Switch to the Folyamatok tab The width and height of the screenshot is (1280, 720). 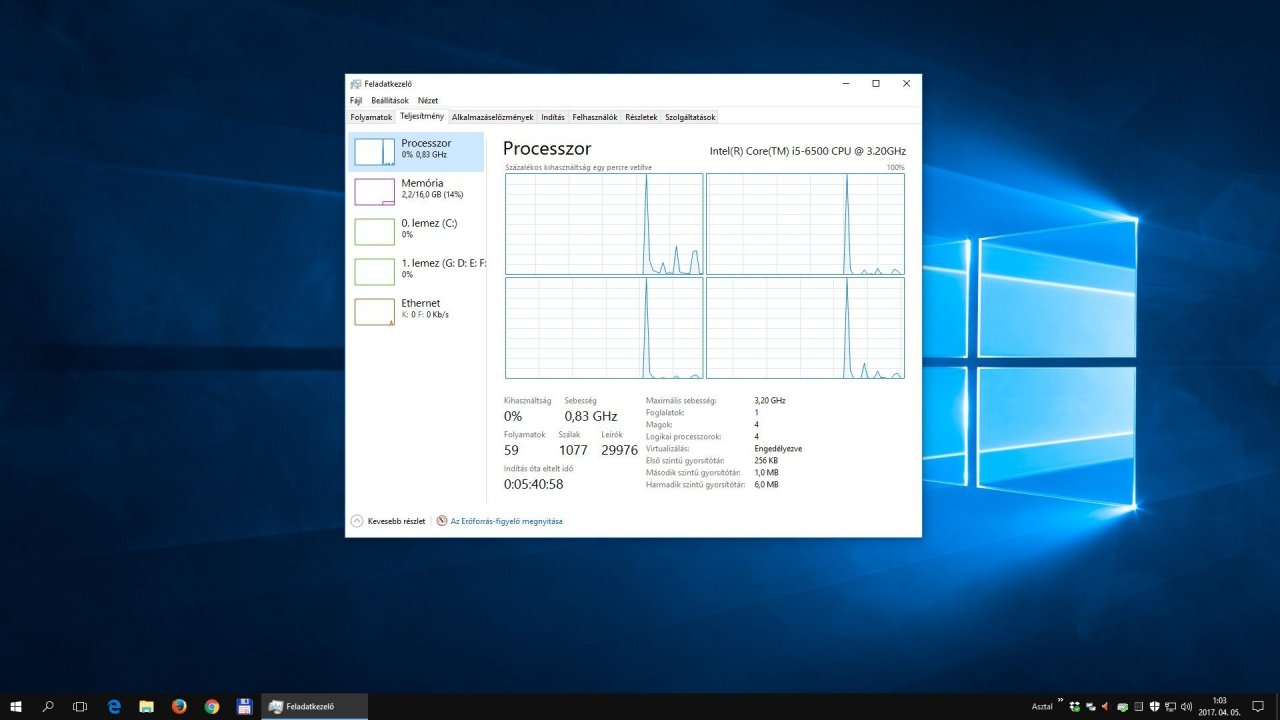coord(371,117)
